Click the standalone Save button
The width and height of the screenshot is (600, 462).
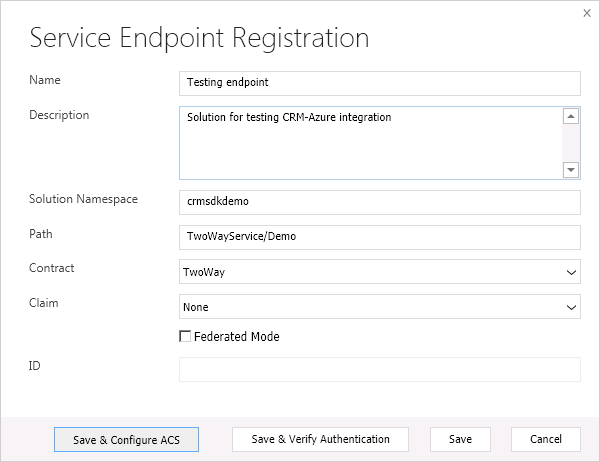(460, 439)
